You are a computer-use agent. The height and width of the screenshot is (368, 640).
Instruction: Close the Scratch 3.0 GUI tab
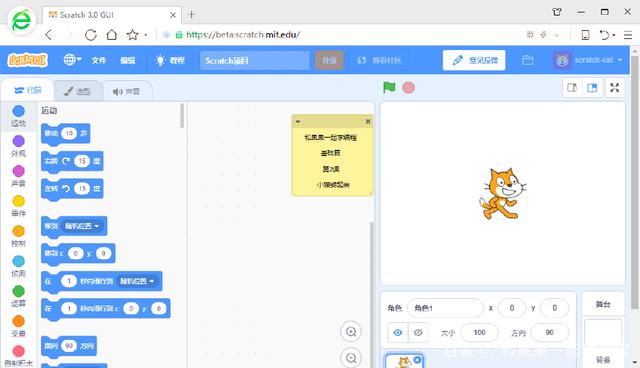tap(173, 15)
